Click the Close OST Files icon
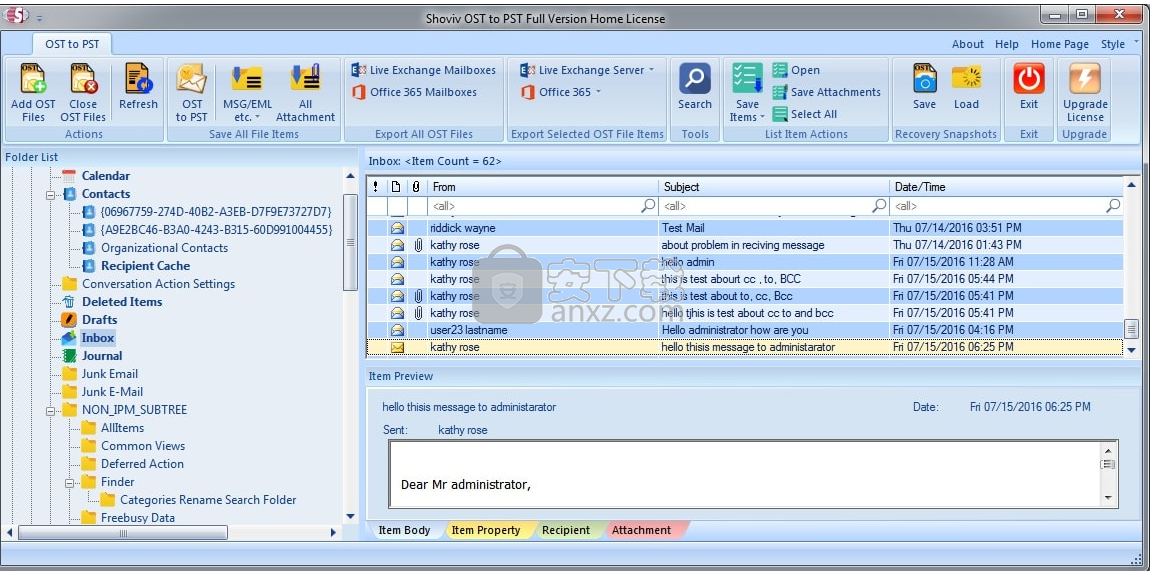 [x=83, y=79]
